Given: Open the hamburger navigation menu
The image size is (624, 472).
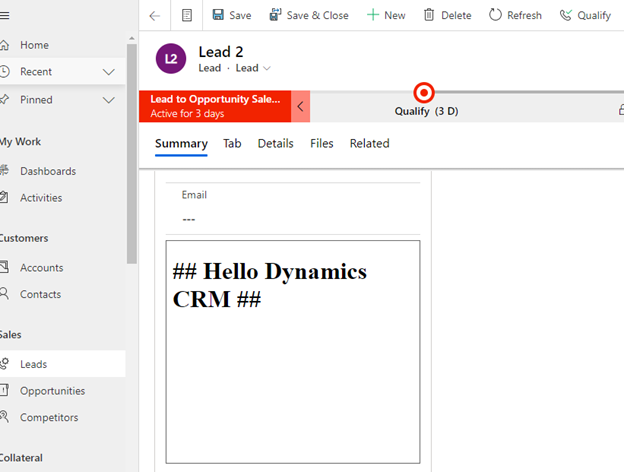Looking at the screenshot, I should tap(4, 16).
